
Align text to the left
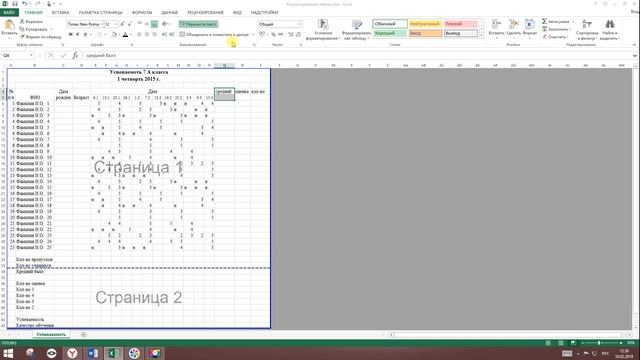click(x=140, y=34)
